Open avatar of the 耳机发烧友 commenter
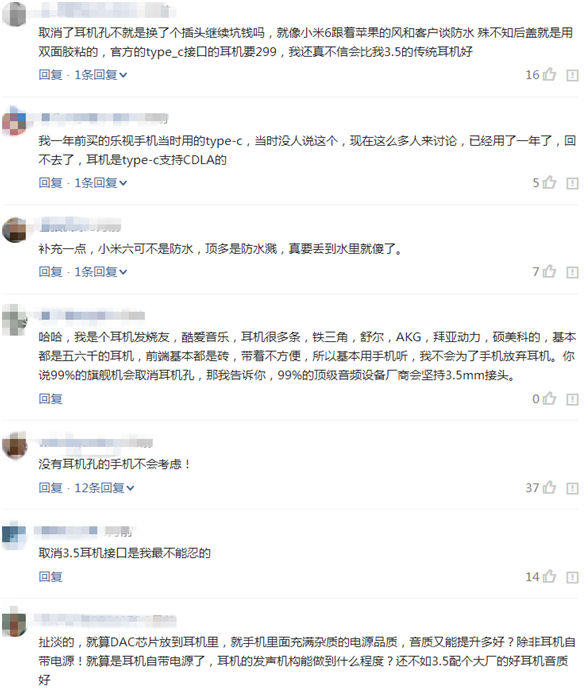This screenshot has width=586, height=688. tap(14, 319)
